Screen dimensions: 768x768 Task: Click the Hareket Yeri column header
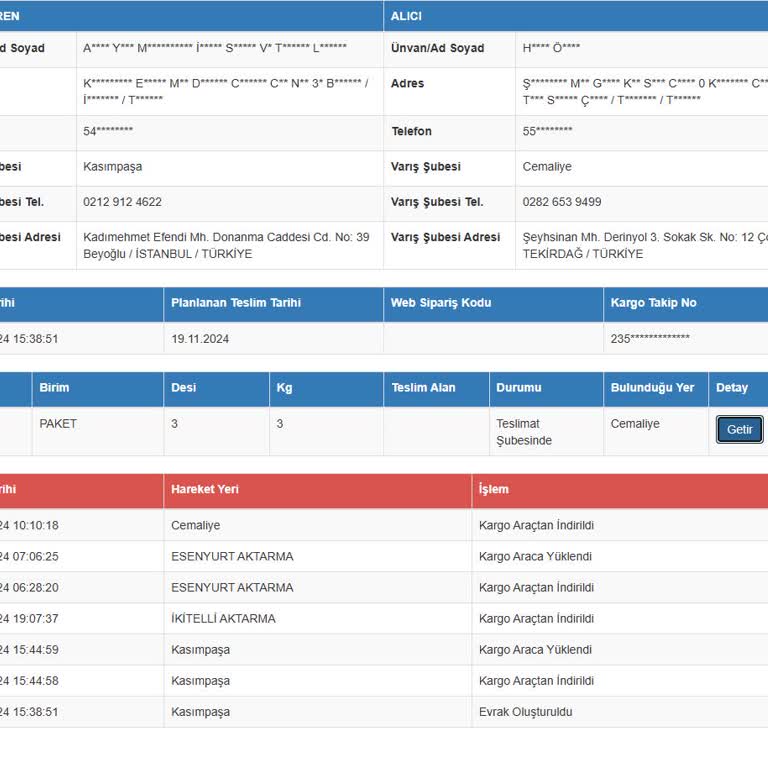point(204,489)
